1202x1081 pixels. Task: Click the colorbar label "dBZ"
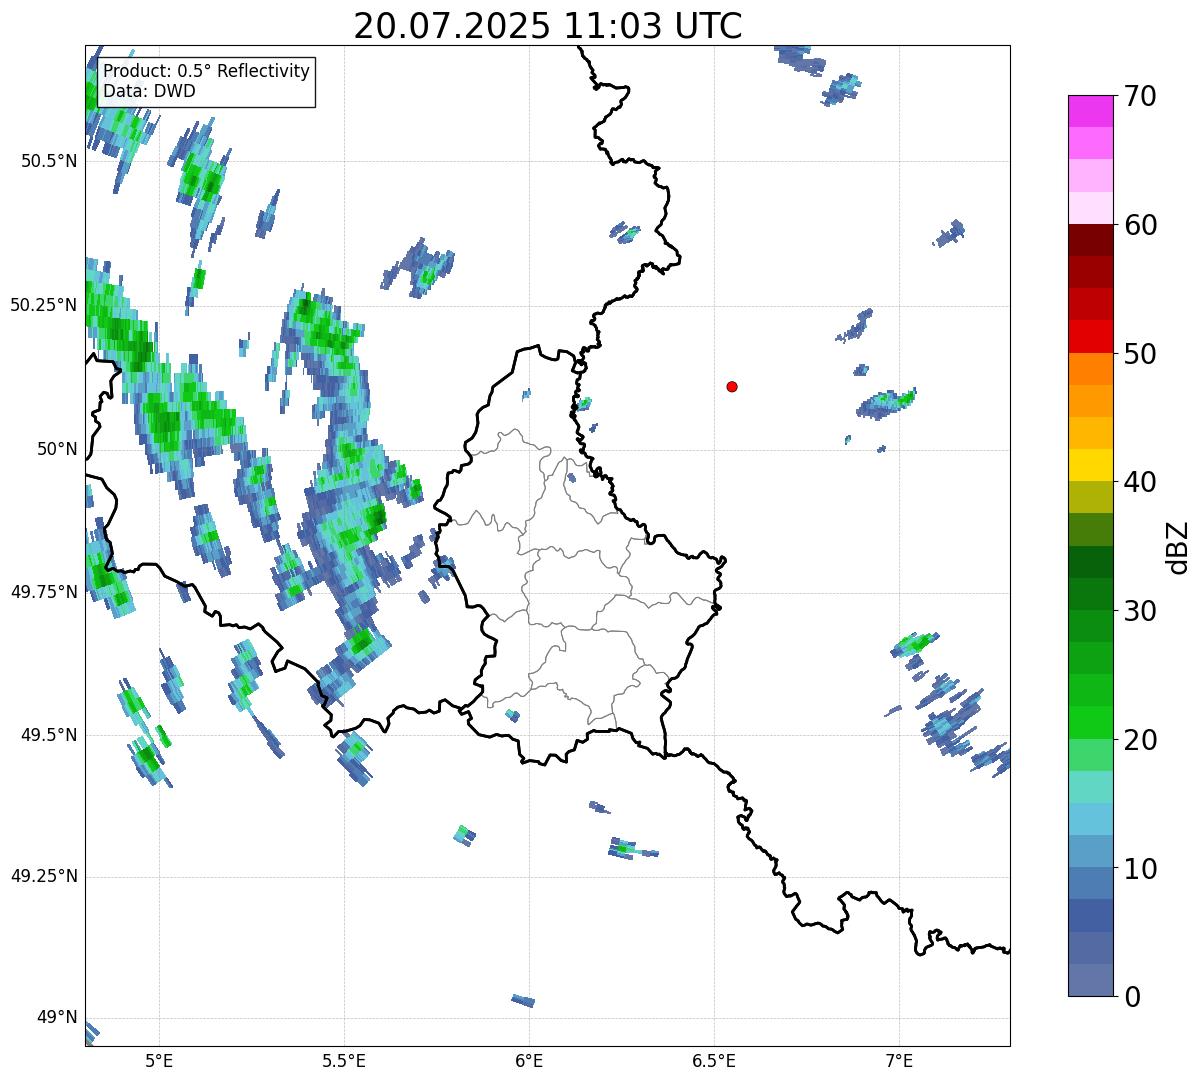pyautogui.click(x=1179, y=546)
